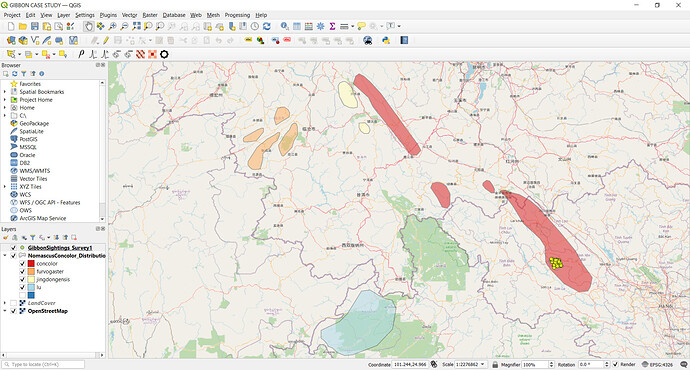Select the Pan Map hand tool
The image size is (690, 370).
click(88, 26)
